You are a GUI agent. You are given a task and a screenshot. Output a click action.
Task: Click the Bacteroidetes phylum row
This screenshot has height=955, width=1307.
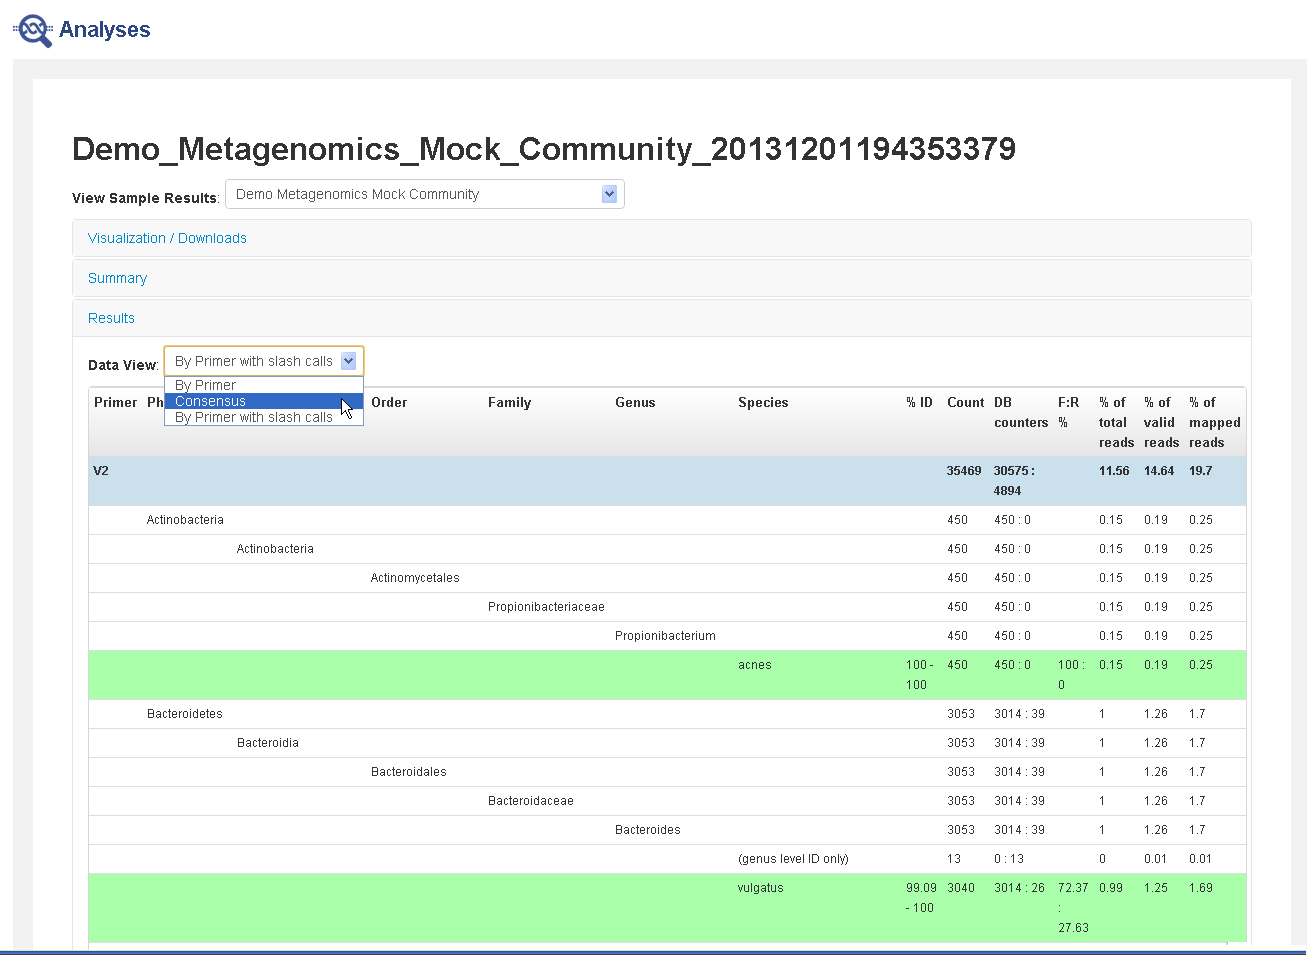185,714
